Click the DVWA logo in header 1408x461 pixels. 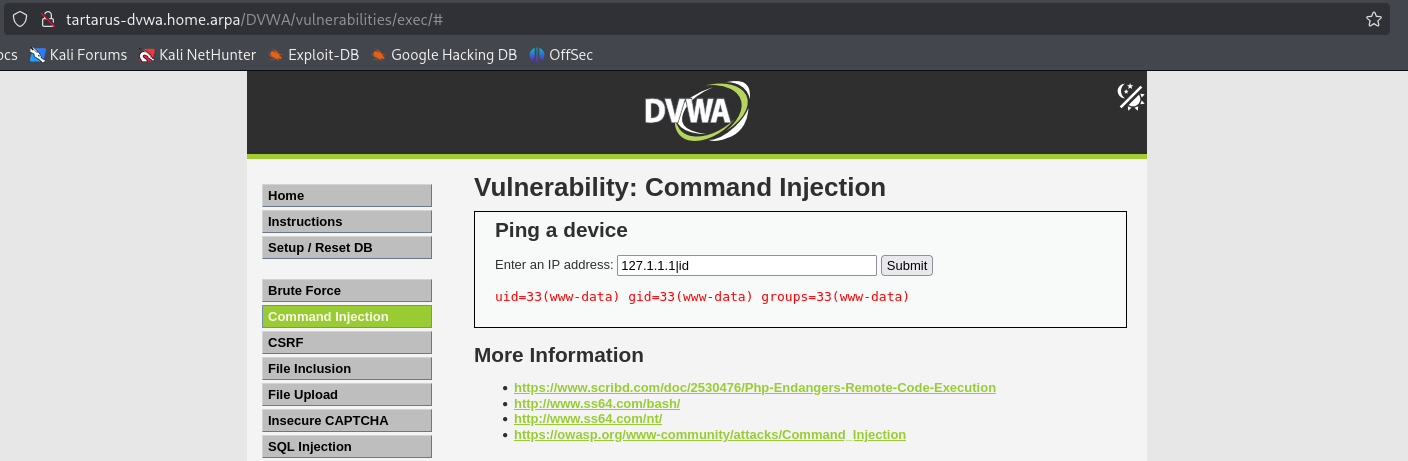[696, 111]
